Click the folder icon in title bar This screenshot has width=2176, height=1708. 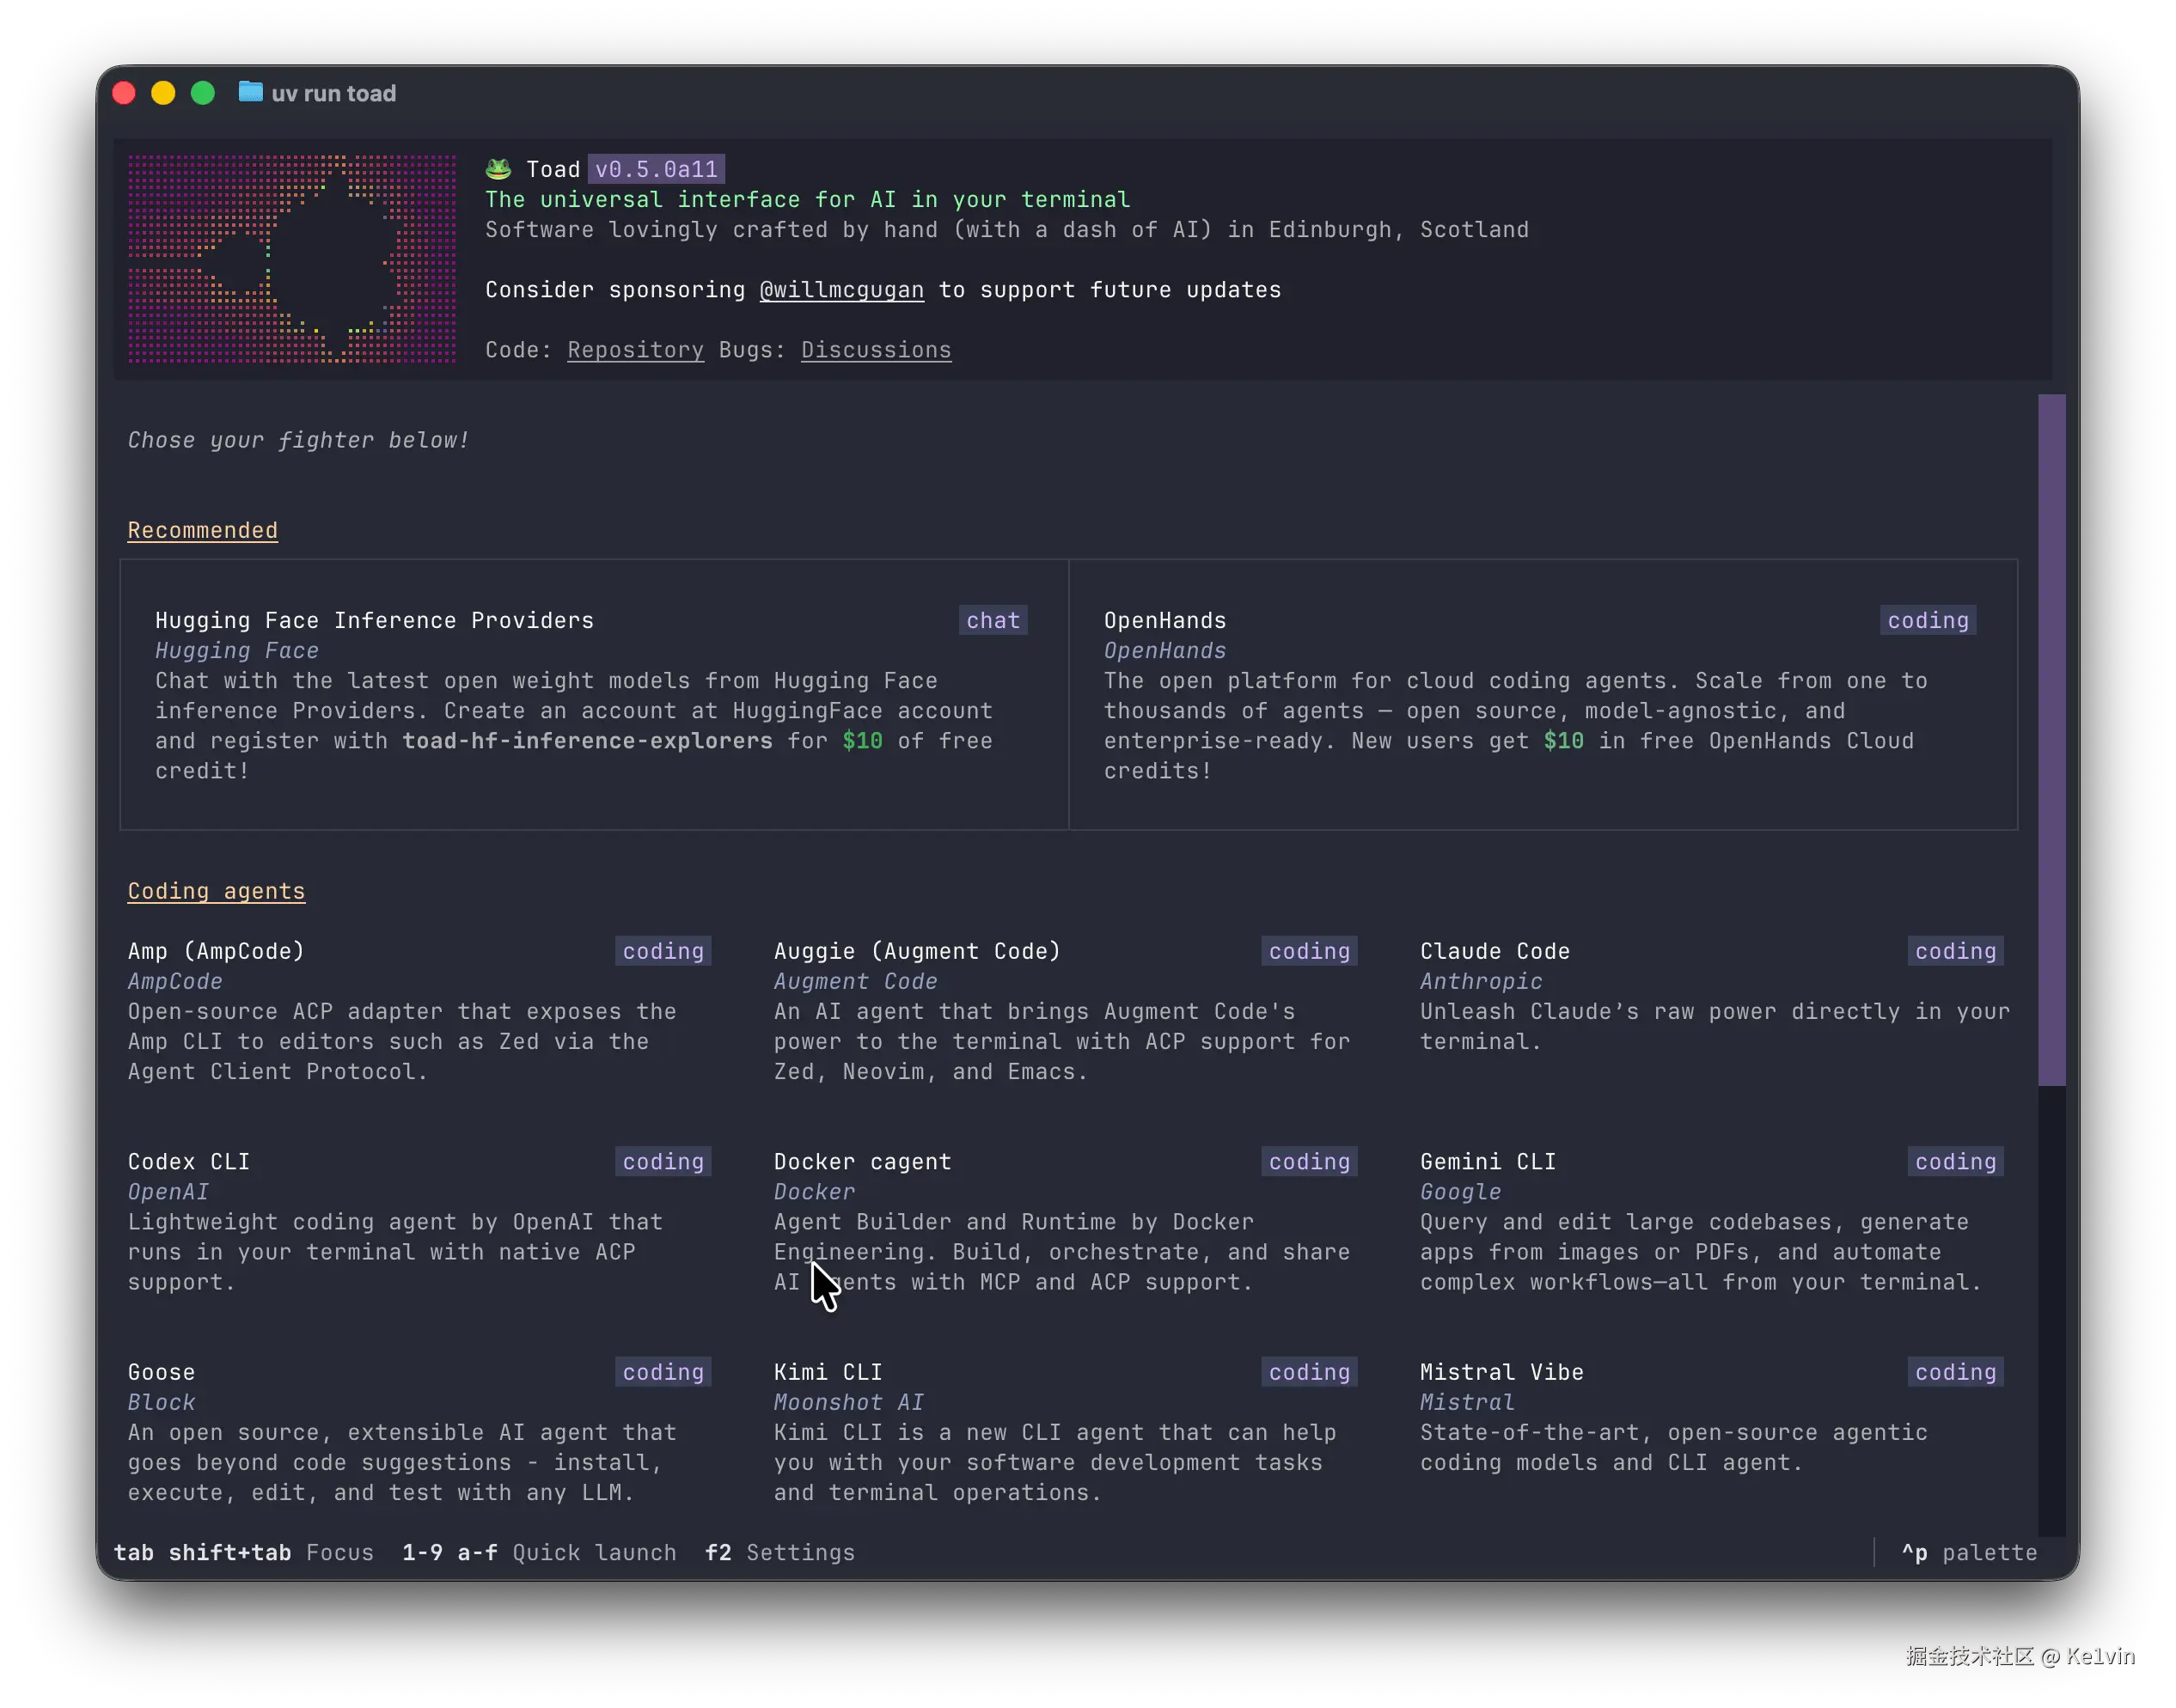click(250, 93)
